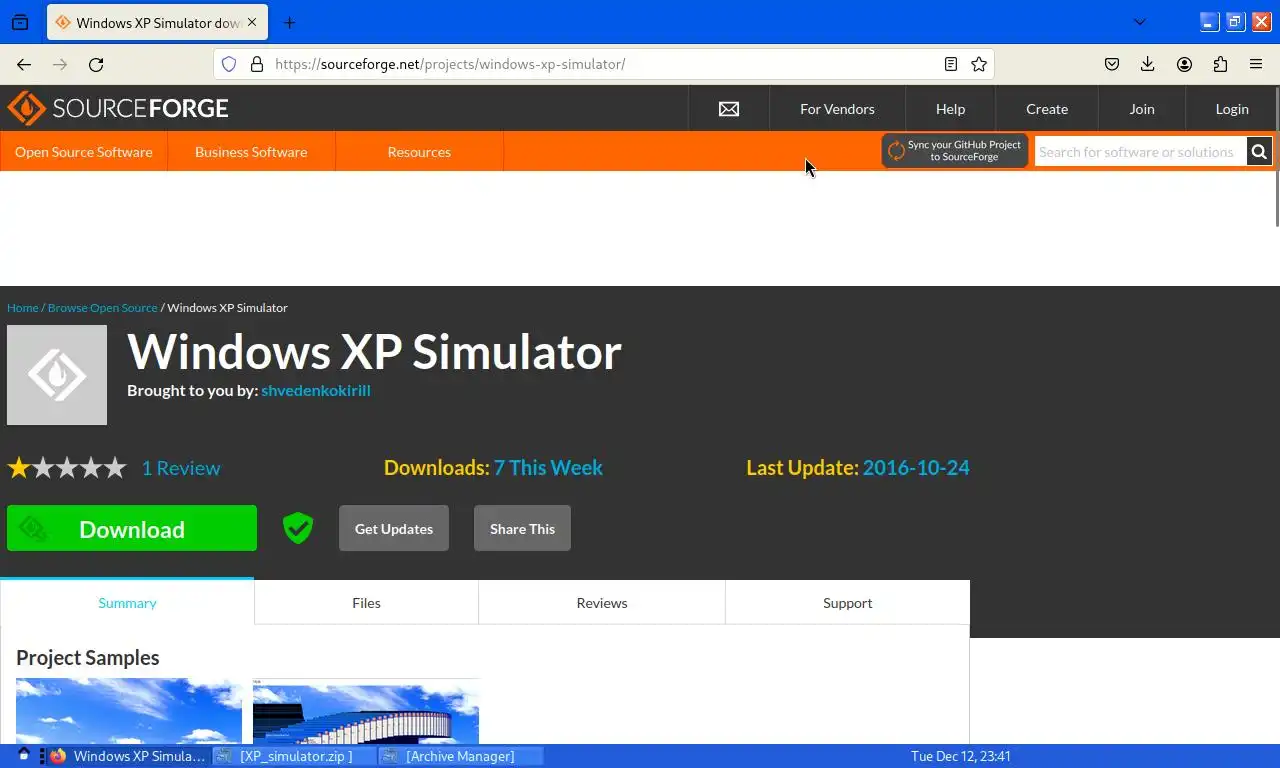Open the Help header item
Viewport: 1280px width, 768px height.
pyautogui.click(x=950, y=109)
